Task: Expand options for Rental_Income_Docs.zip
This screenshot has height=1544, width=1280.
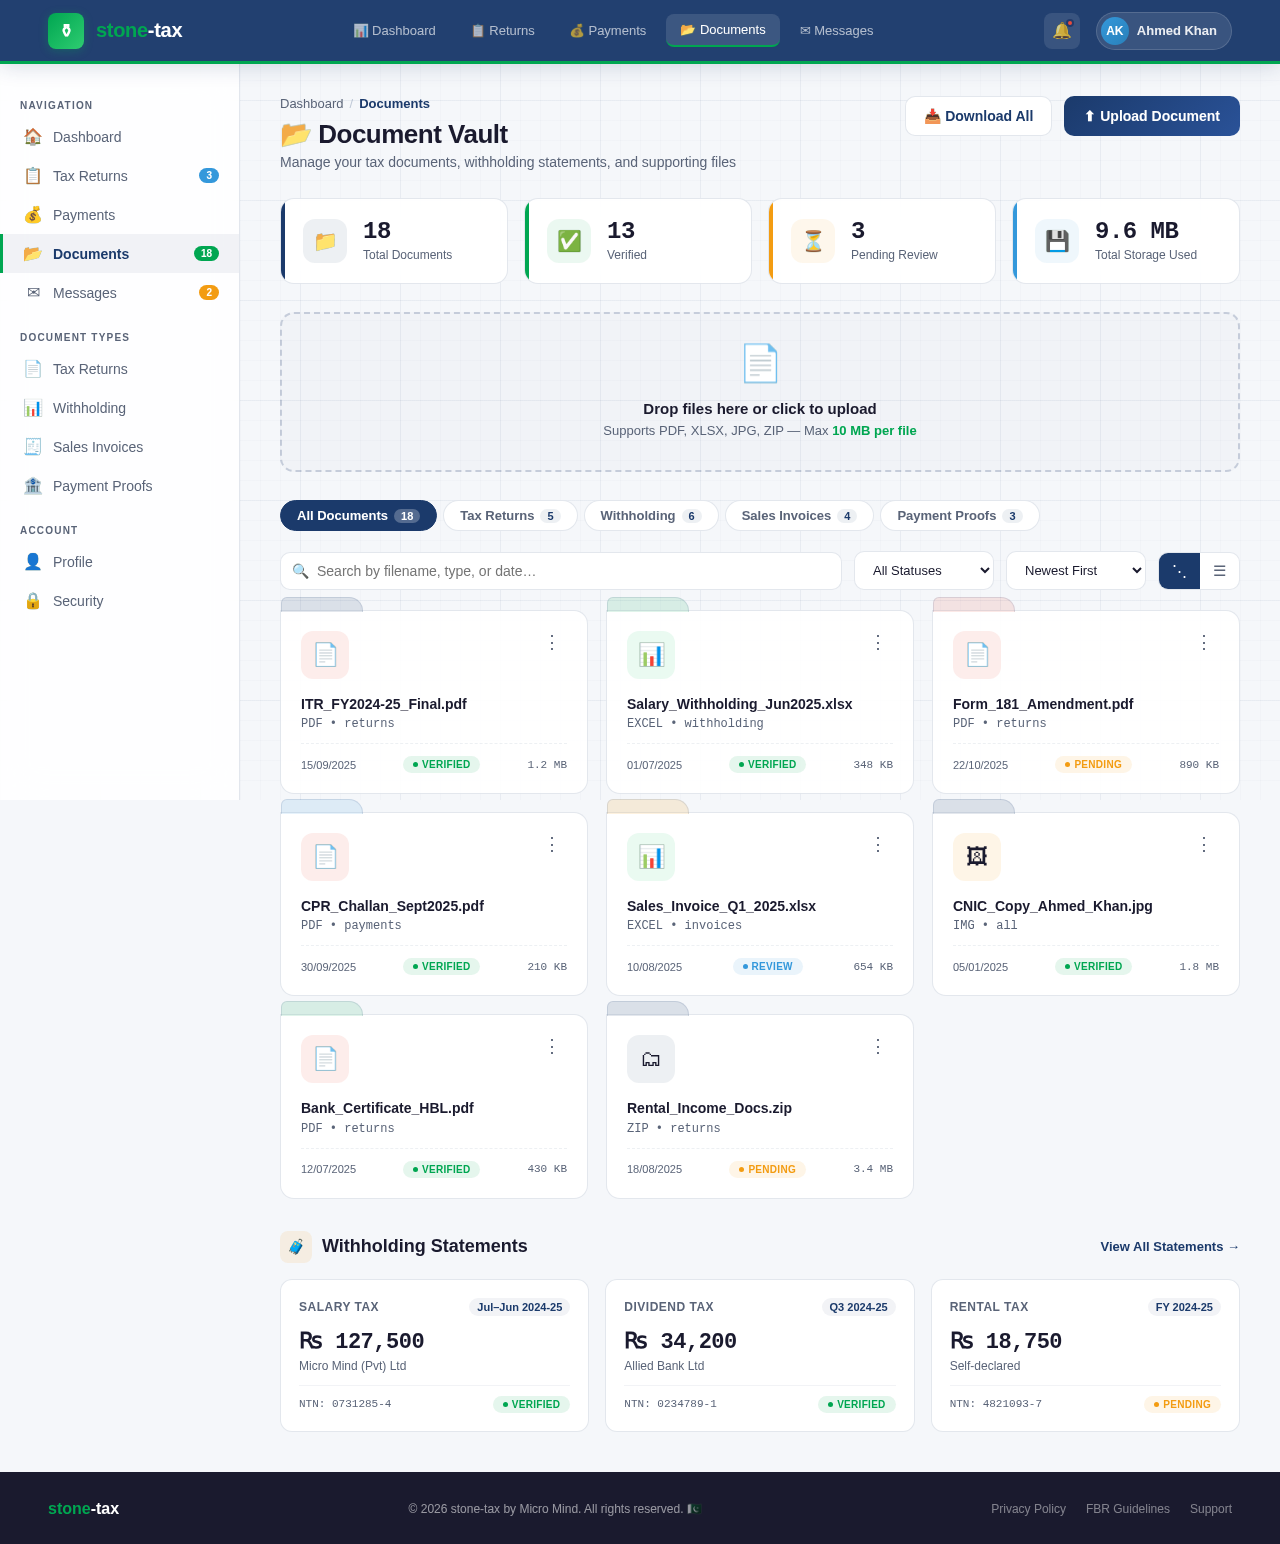Action: [x=877, y=1047]
